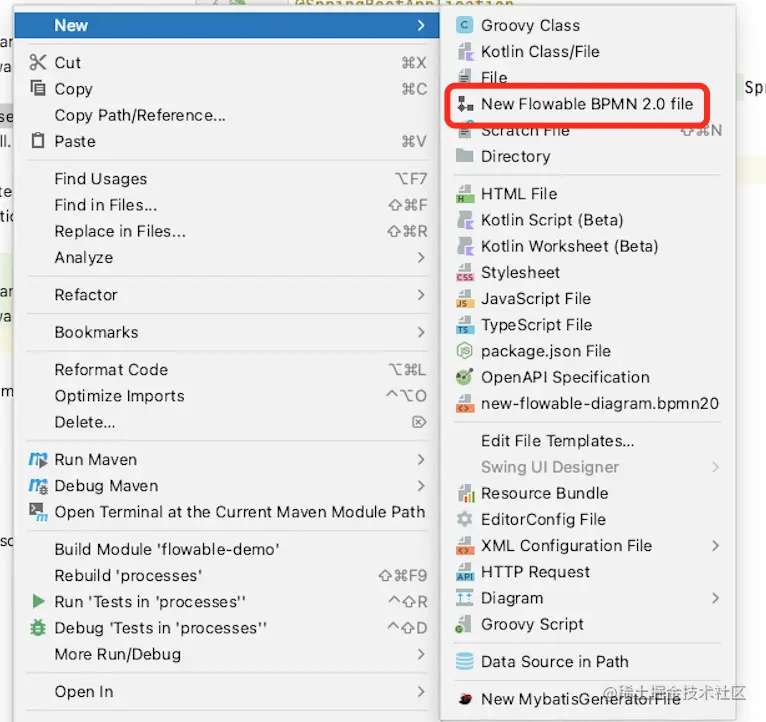Expand the Bookmarks submenu arrow

(421, 333)
